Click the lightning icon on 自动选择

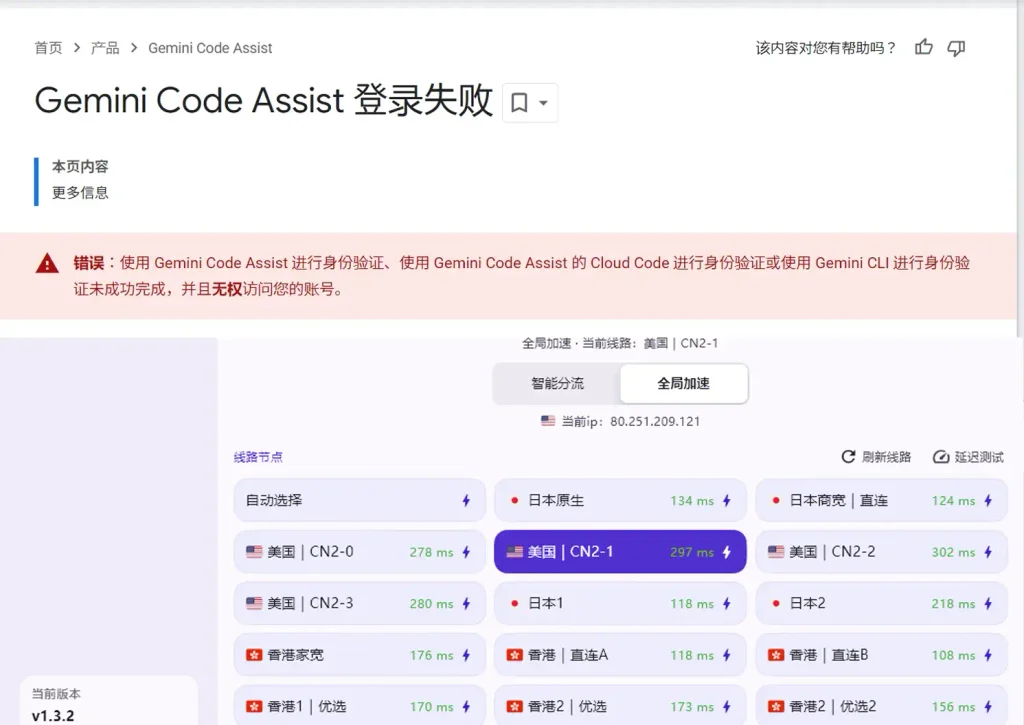coord(466,500)
